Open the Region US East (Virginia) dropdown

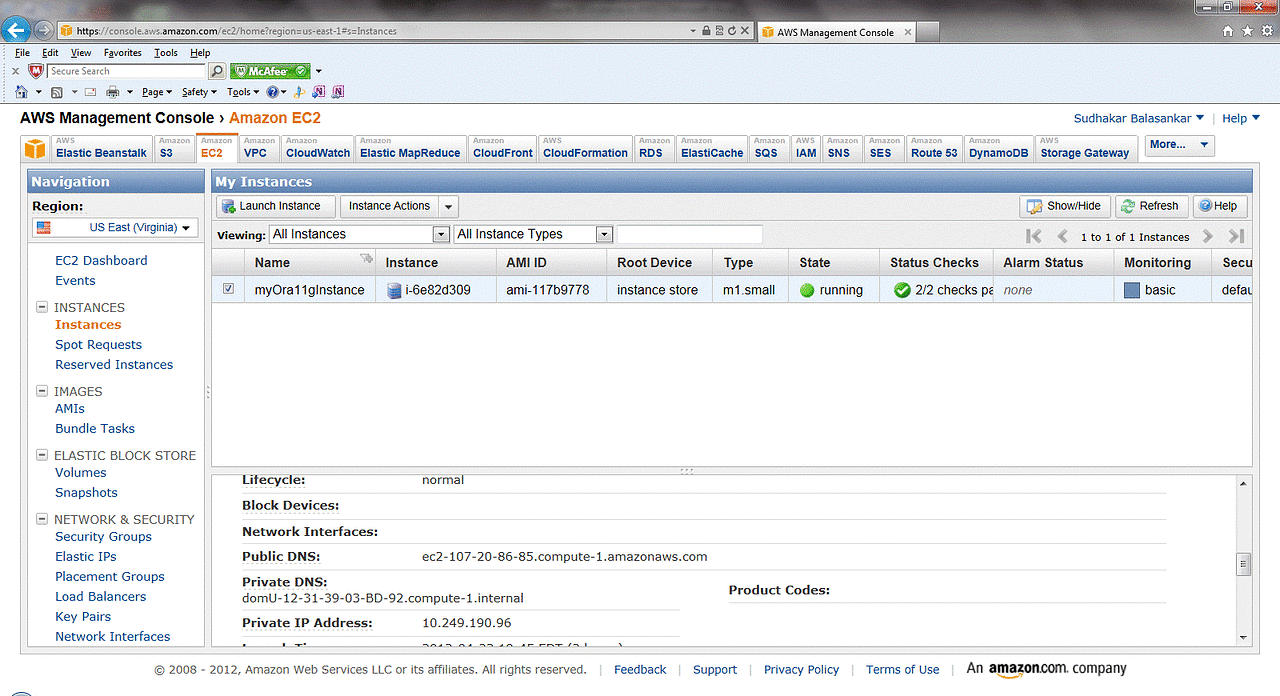(x=115, y=228)
